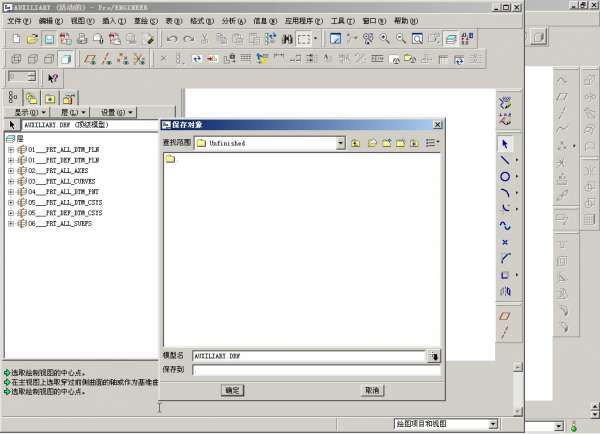
Task: Open the 文件 menu
Action: point(19,21)
